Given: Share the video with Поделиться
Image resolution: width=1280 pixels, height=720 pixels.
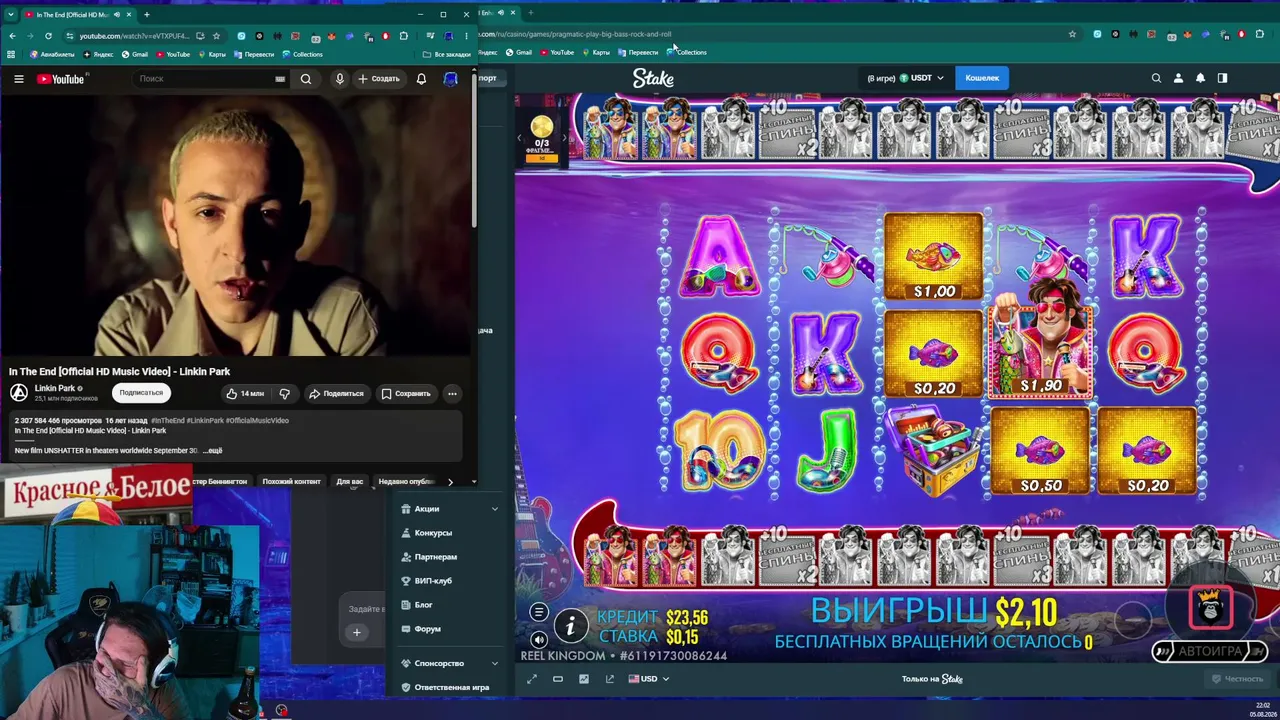Looking at the screenshot, I should 336,394.
